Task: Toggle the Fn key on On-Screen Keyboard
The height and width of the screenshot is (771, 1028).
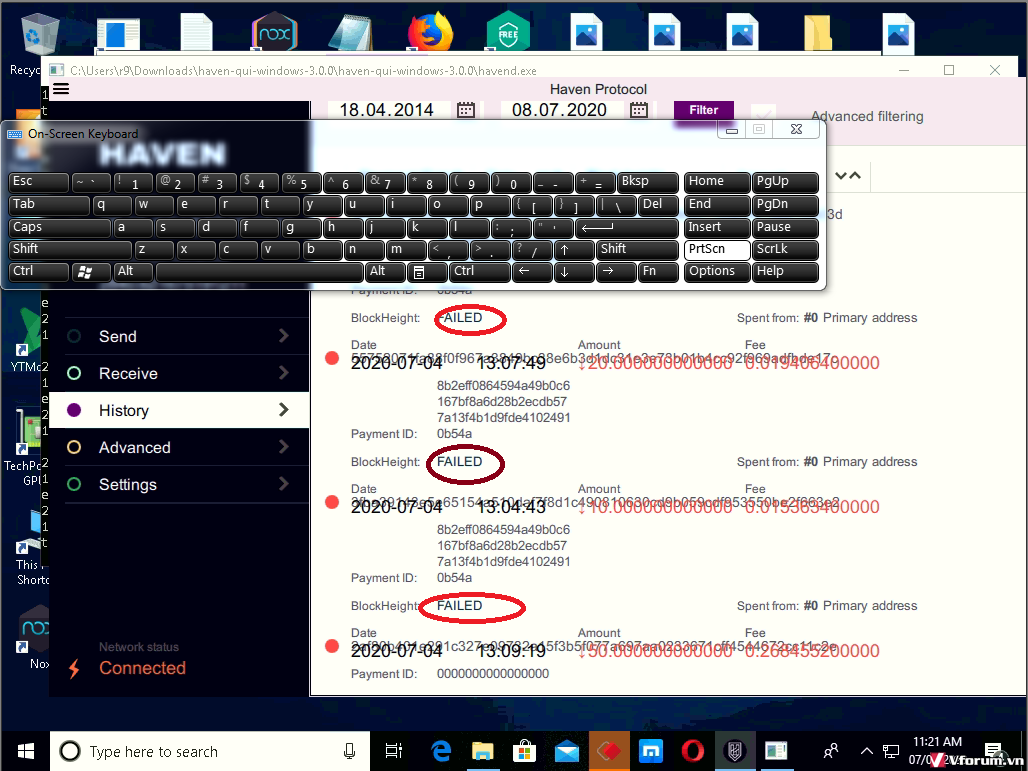Action: pos(658,272)
